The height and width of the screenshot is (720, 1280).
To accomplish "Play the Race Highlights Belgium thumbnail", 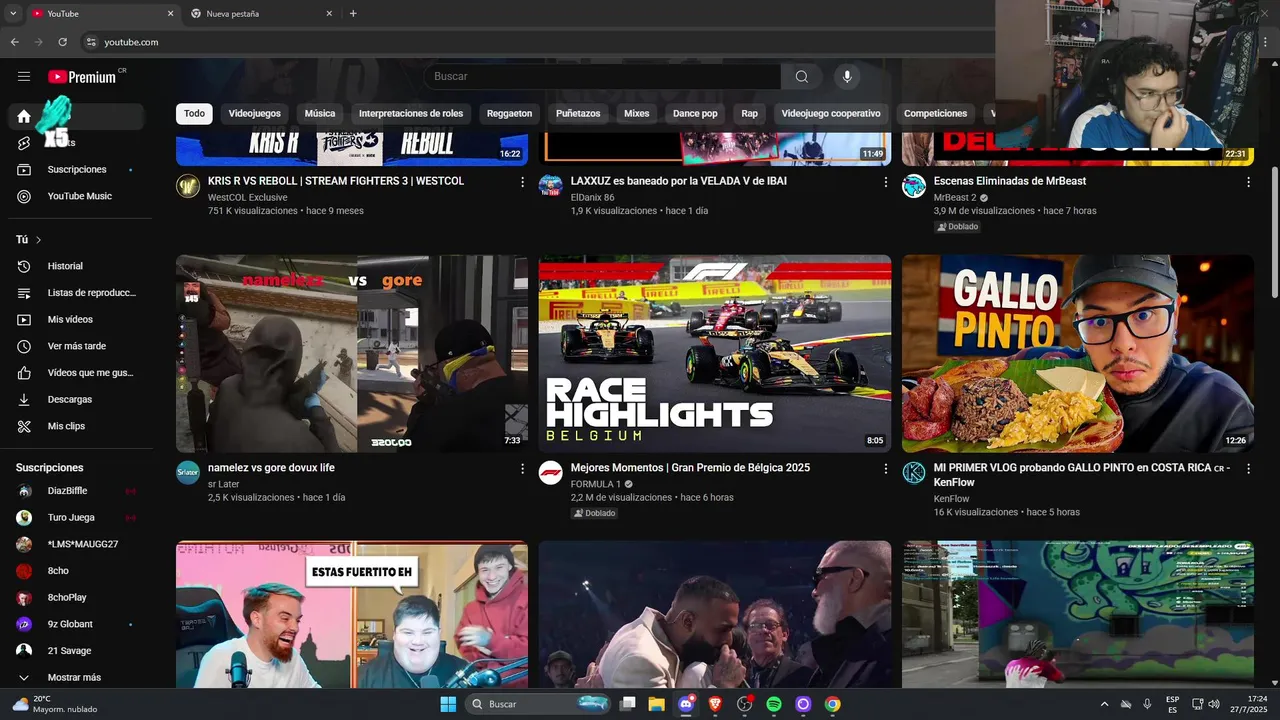I will pos(715,353).
